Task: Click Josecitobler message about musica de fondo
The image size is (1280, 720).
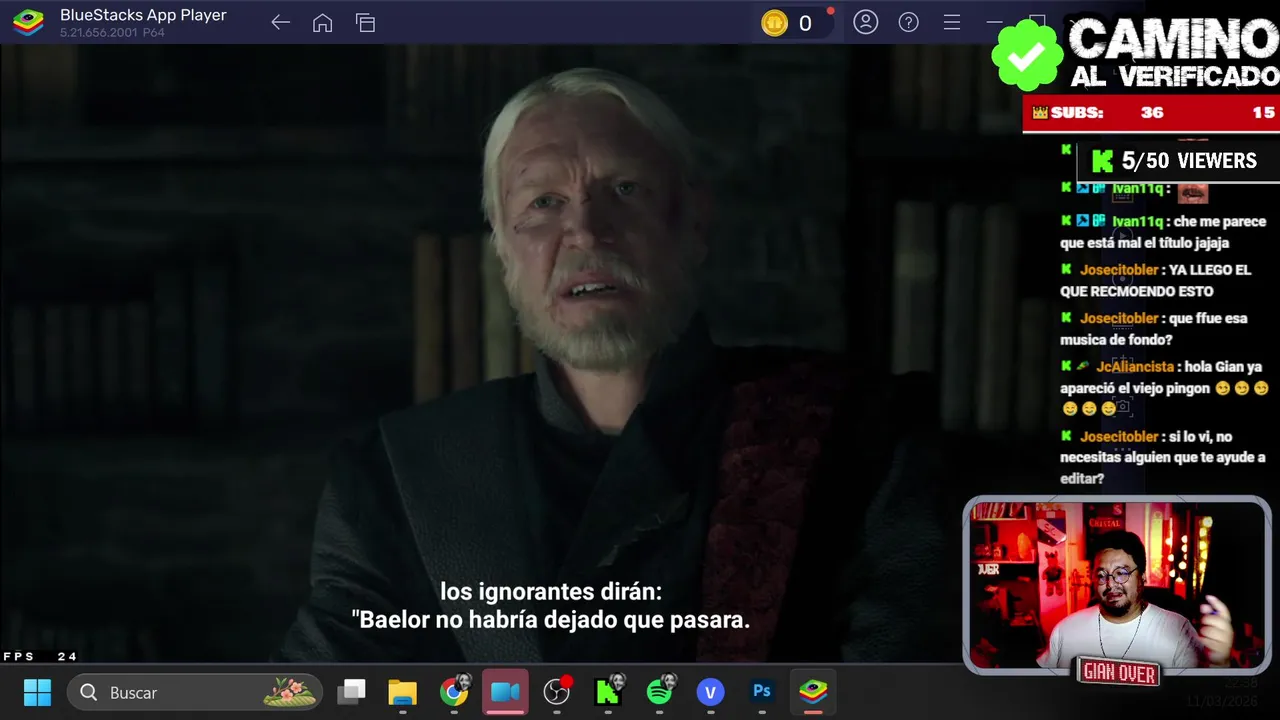Action: pyautogui.click(x=1154, y=329)
